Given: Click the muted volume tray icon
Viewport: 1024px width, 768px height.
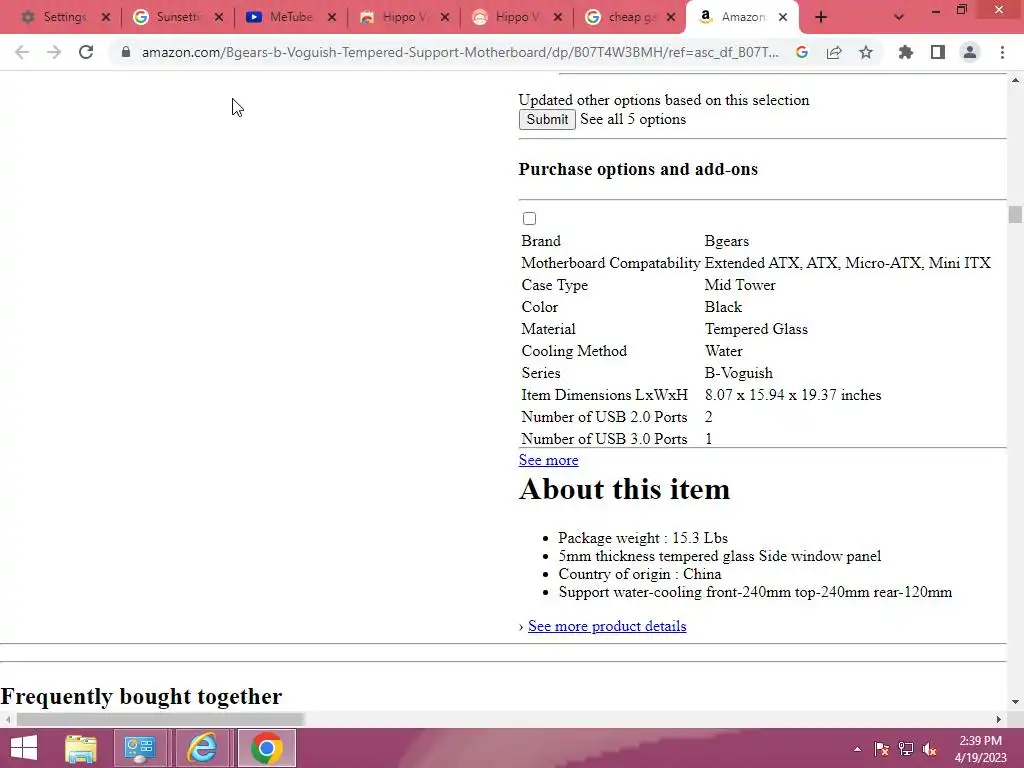Looking at the screenshot, I should coord(930,749).
